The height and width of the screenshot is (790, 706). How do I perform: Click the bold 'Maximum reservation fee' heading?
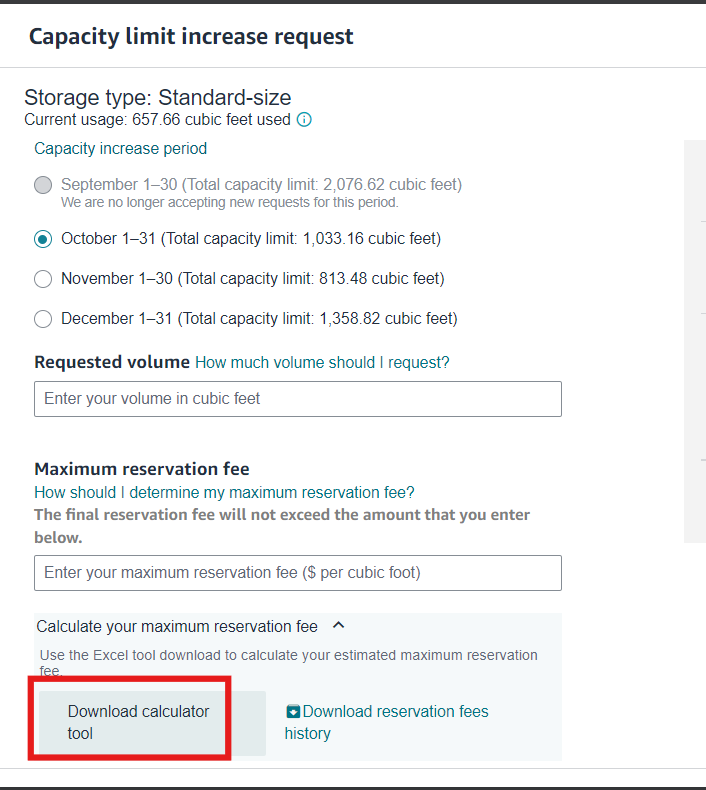[141, 469]
